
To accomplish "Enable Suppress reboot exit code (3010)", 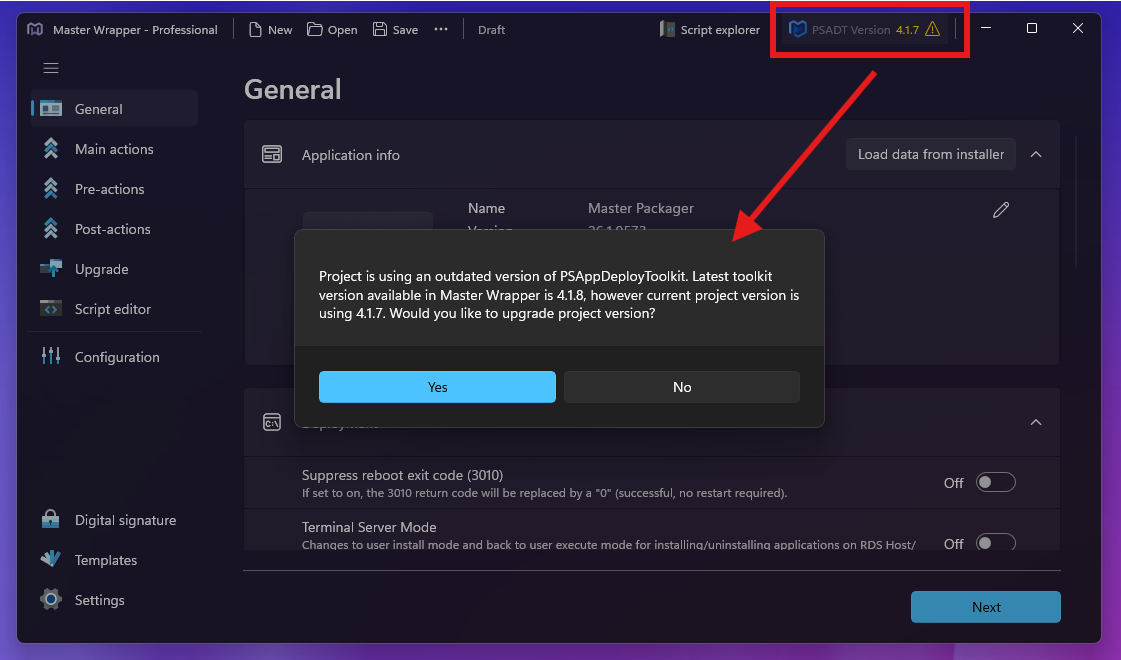I will (995, 481).
